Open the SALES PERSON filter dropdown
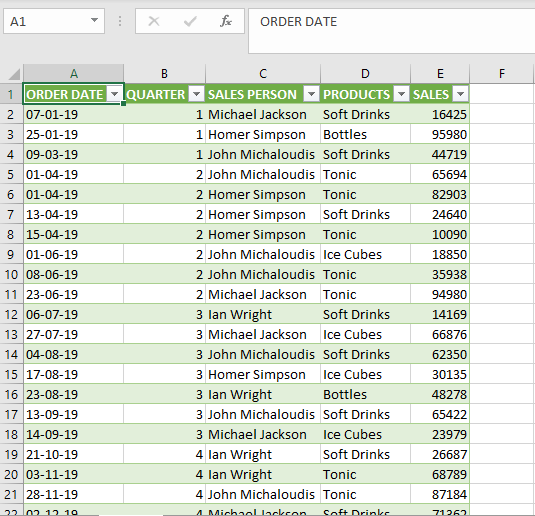The width and height of the screenshot is (535, 516). [311, 94]
